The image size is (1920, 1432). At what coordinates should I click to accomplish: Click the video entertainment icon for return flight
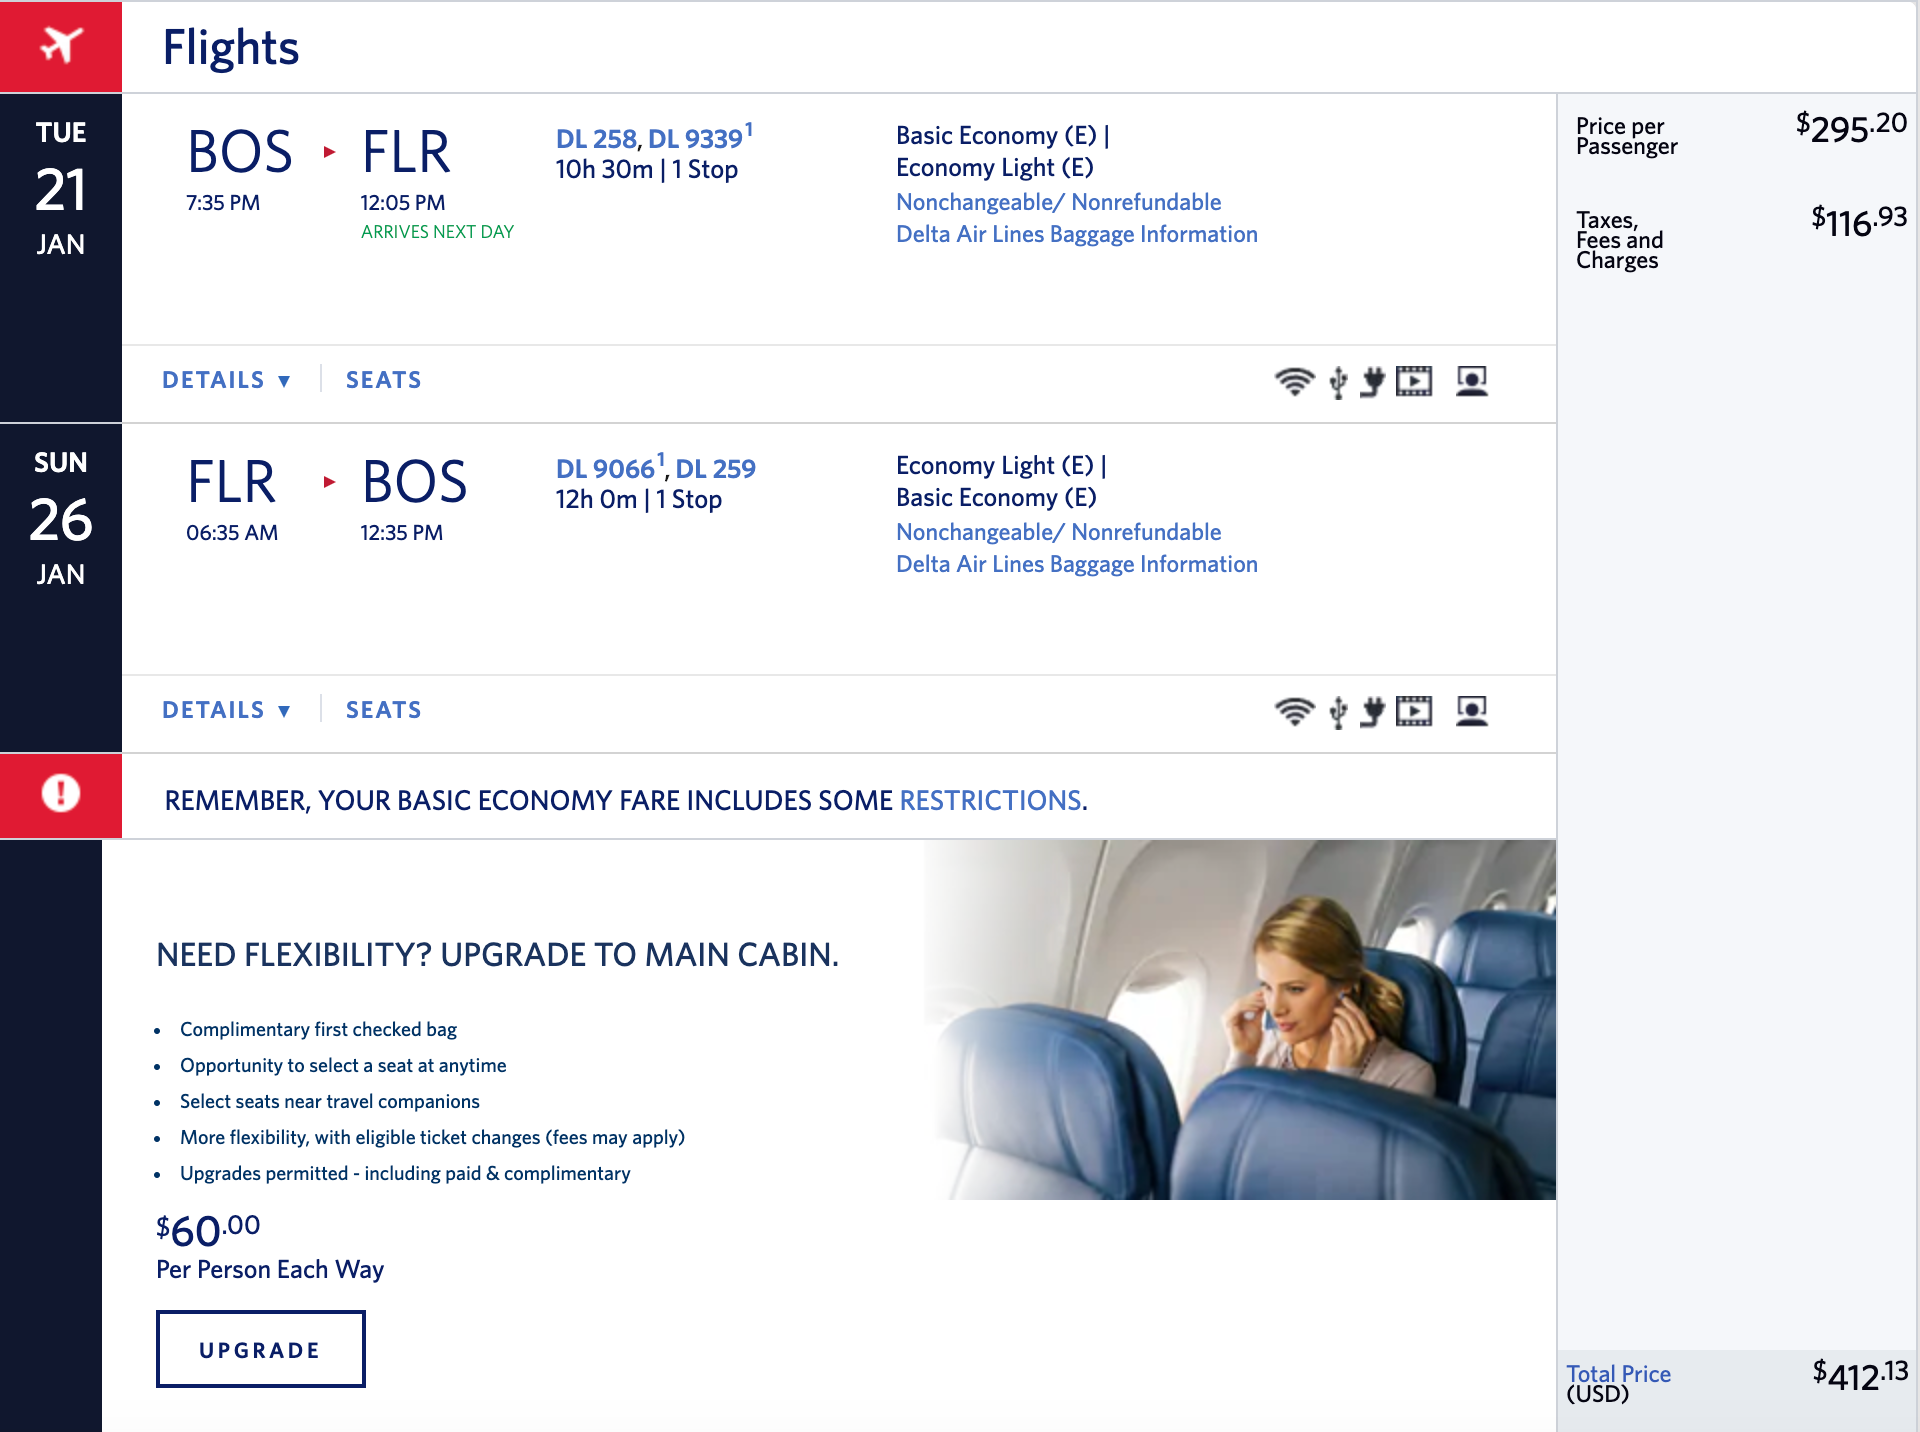pyautogui.click(x=1414, y=711)
